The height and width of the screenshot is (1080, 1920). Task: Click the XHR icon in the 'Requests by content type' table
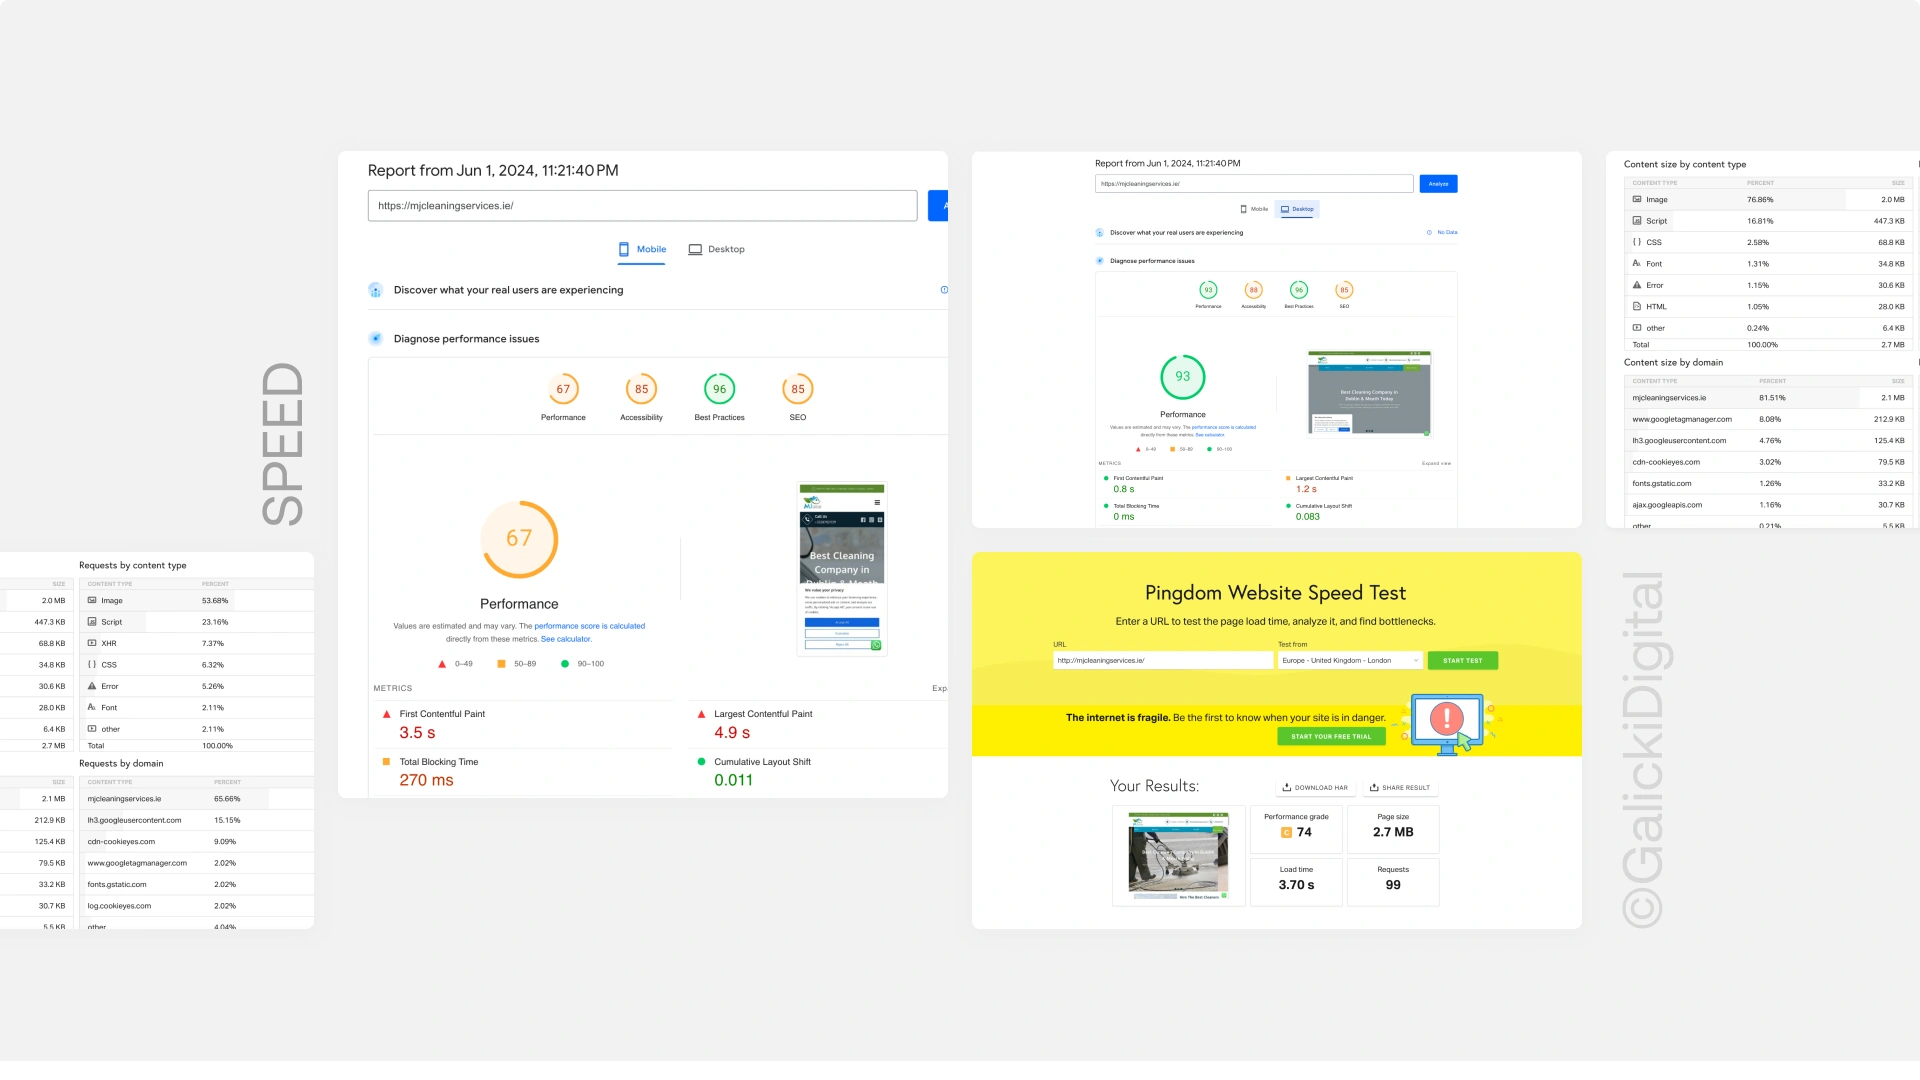92,643
